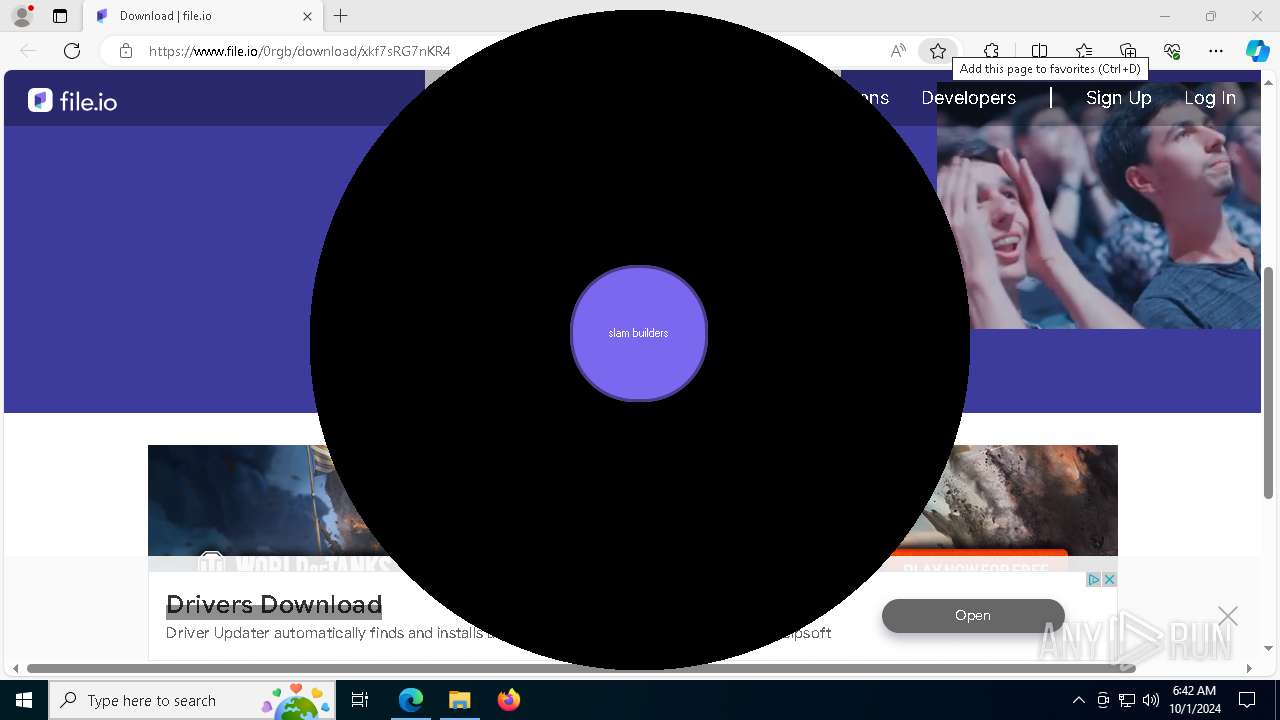Image resolution: width=1280 pixels, height=720 pixels.
Task: Click the 'Drivers Download' ad headline
Action: pyautogui.click(x=274, y=604)
